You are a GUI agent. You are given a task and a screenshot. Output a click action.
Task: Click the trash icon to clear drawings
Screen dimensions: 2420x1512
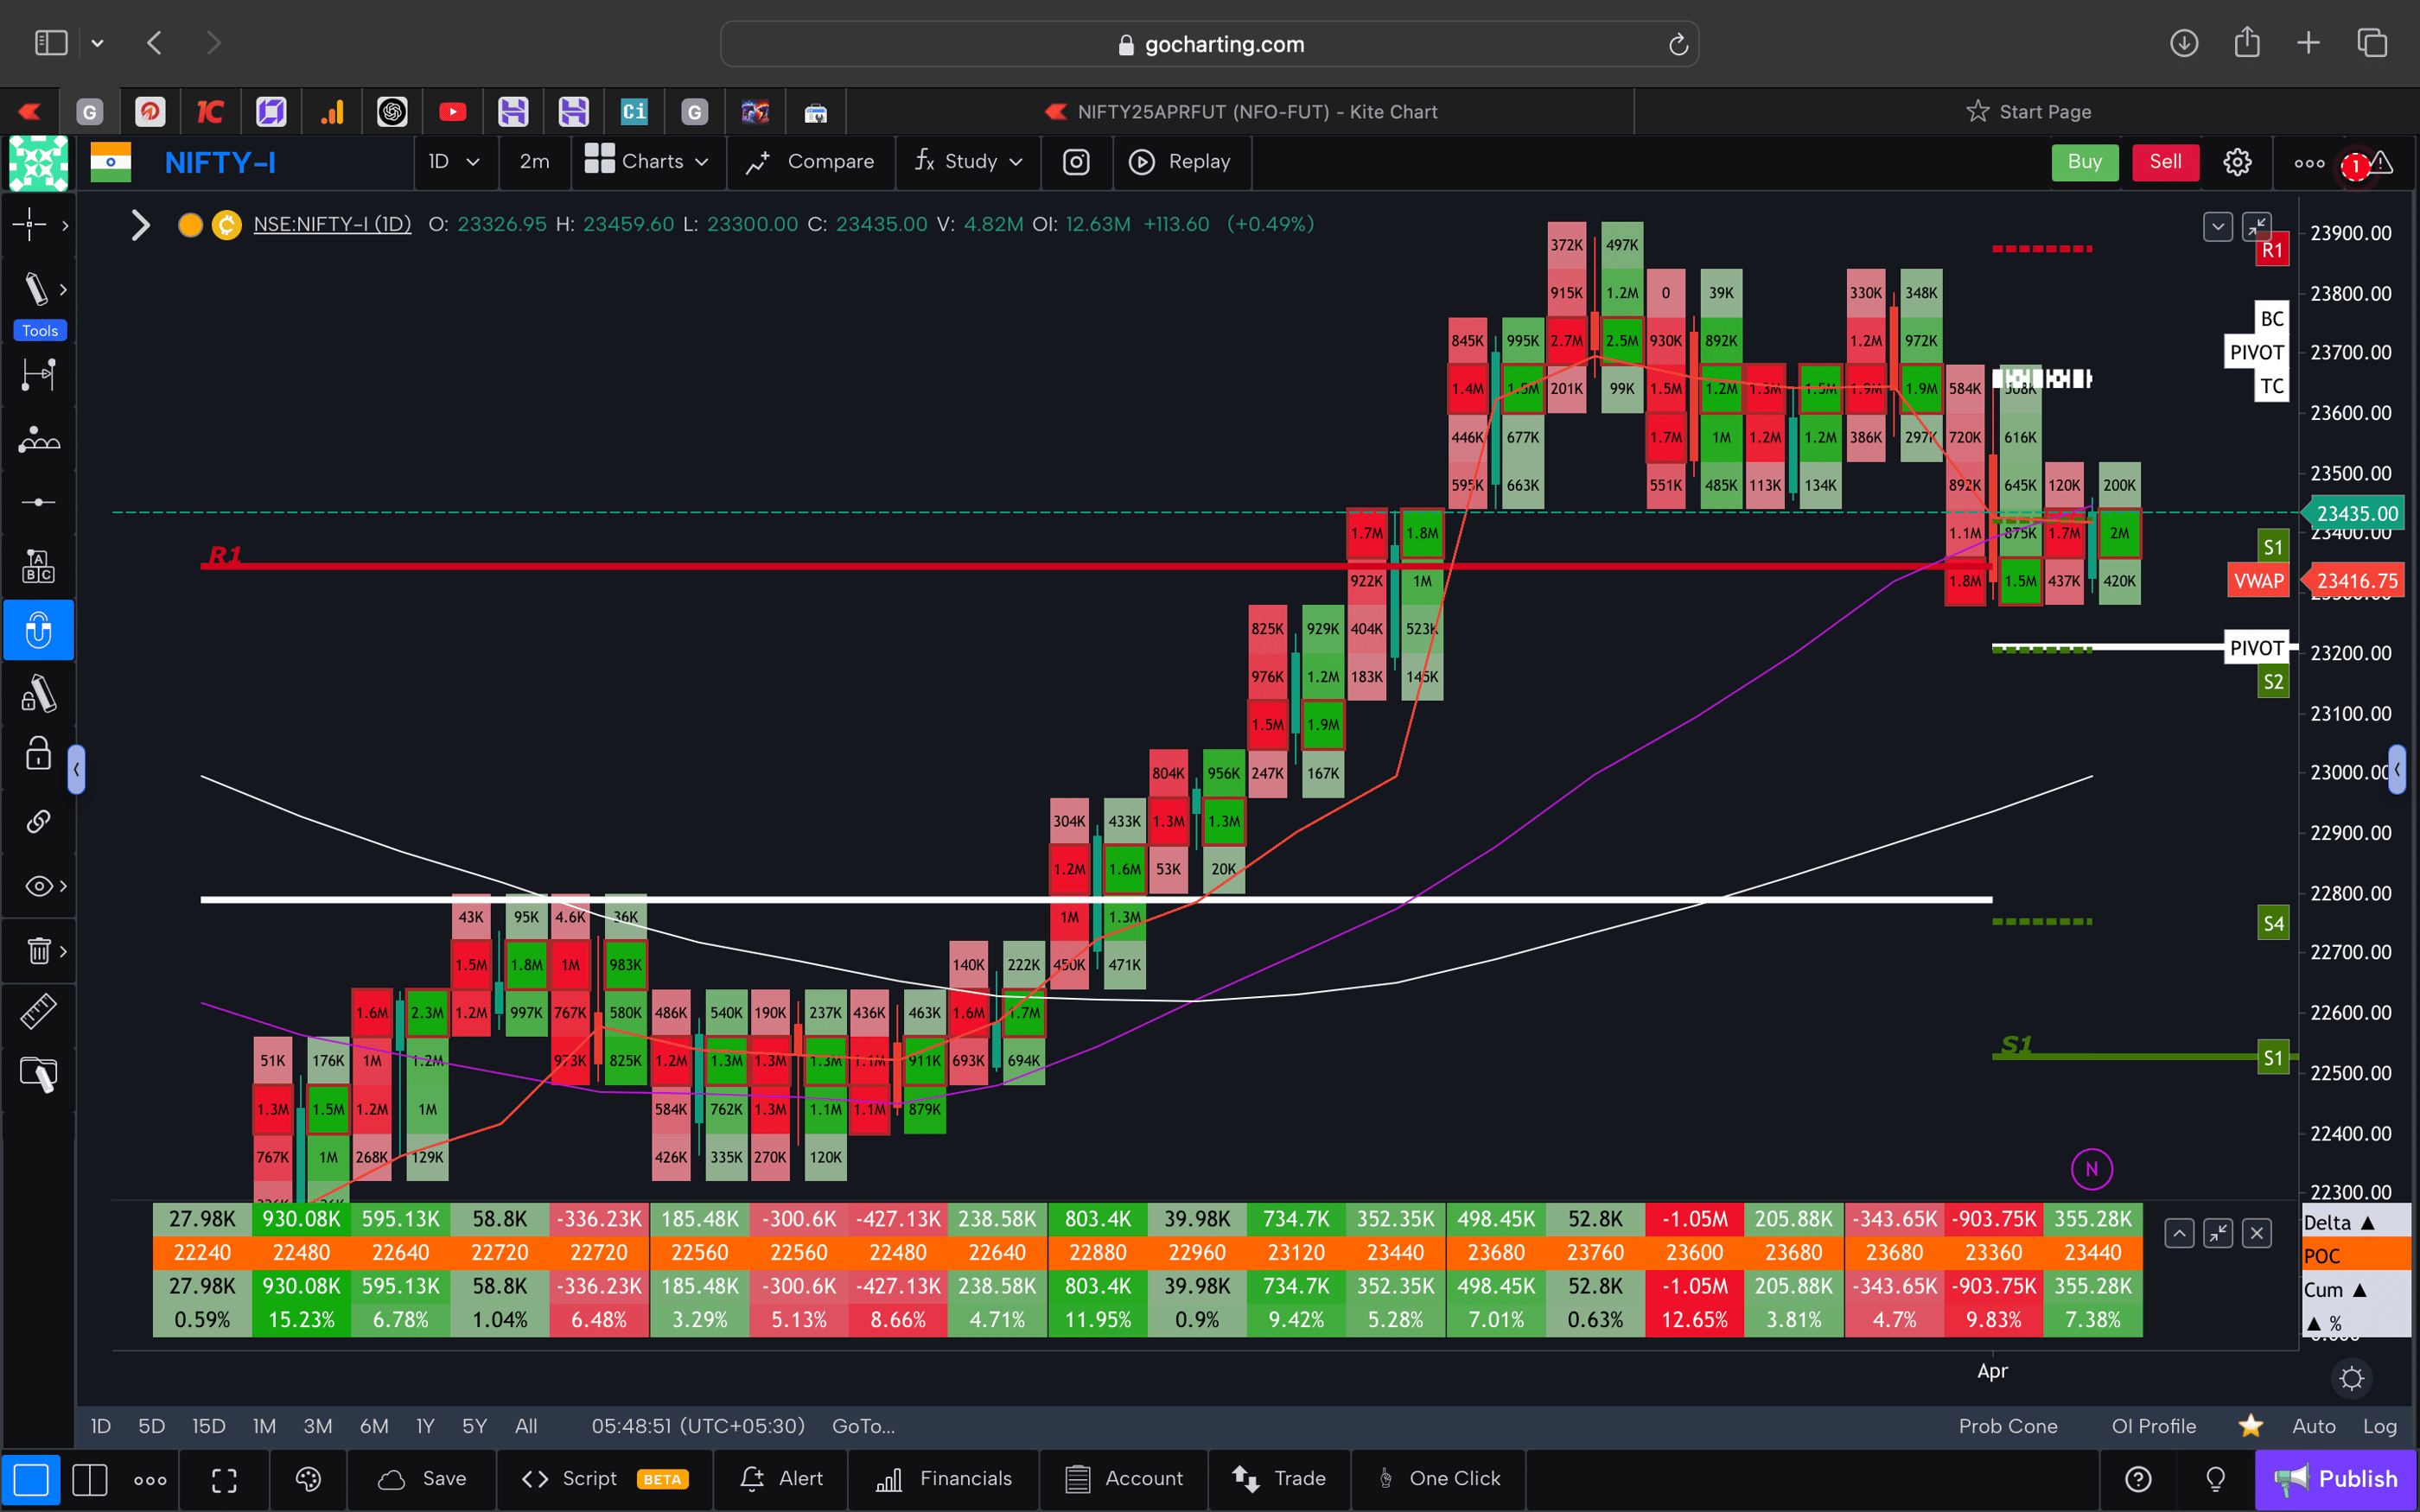click(37, 950)
